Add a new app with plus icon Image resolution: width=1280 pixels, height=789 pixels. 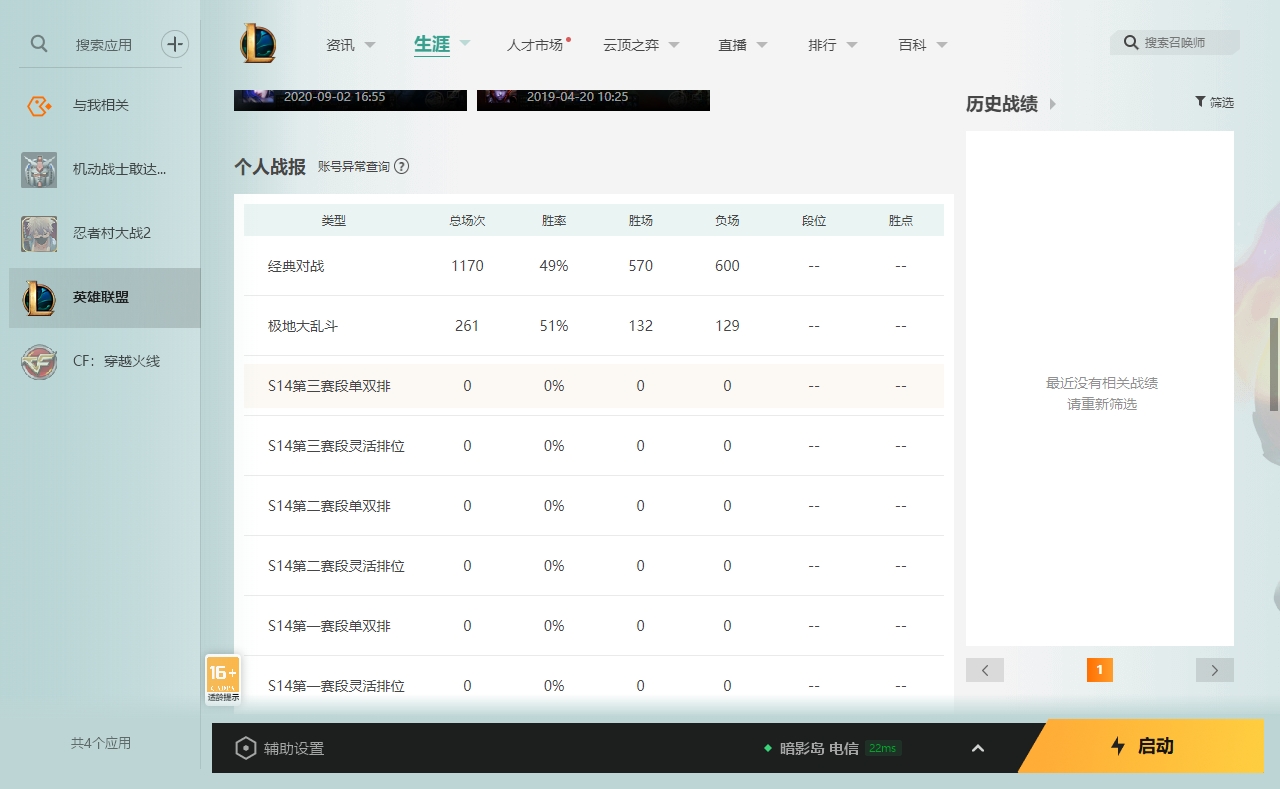[175, 44]
